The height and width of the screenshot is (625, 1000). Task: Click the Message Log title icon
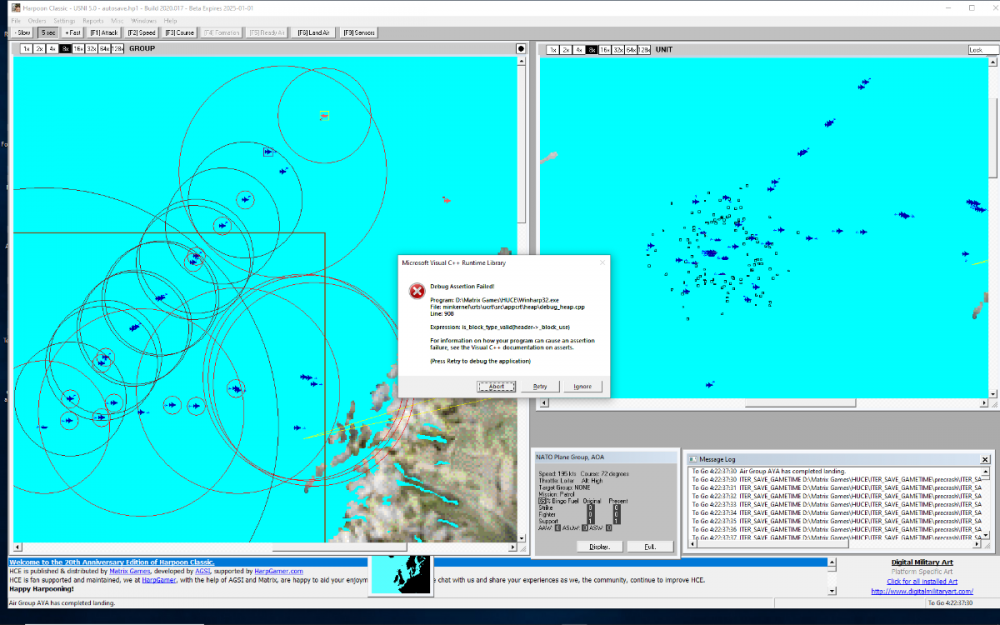[x=693, y=459]
